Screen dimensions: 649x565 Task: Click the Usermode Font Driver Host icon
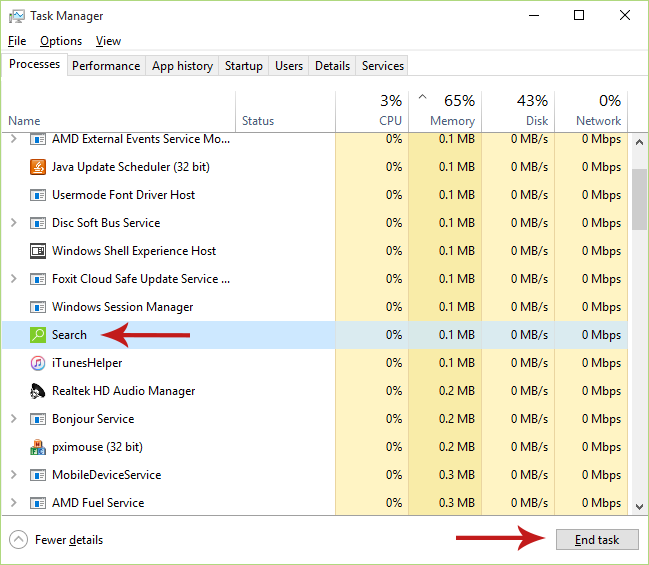pyautogui.click(x=38, y=195)
